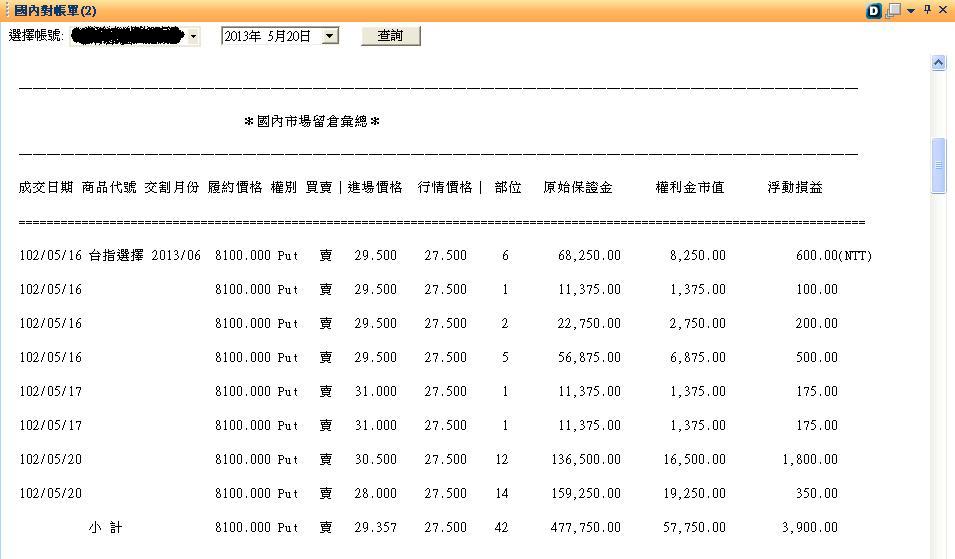
Task: Click the subtotal position count 42
Action: 501,528
